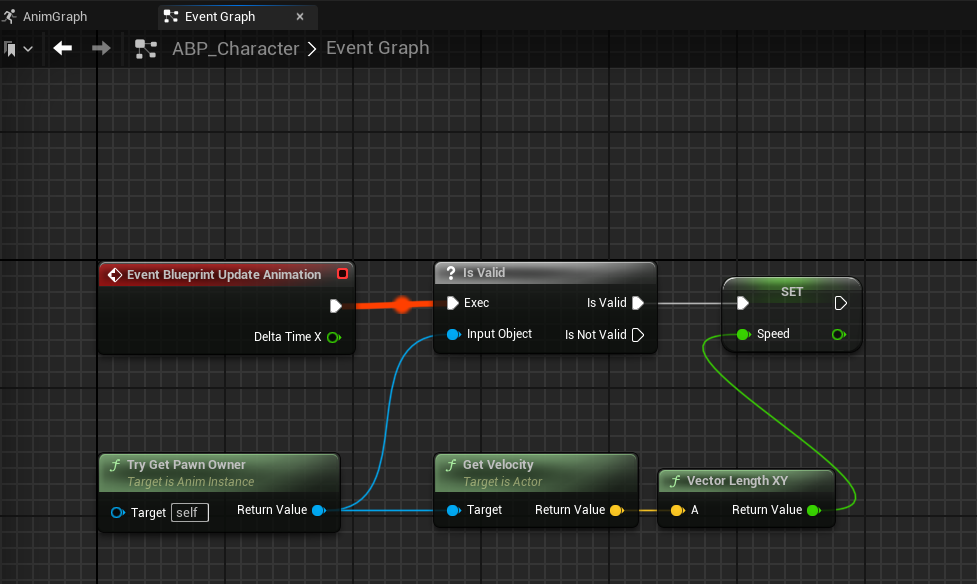Click the 'Delta Time X' label
Image resolution: width=977 pixels, height=584 pixels.
288,337
